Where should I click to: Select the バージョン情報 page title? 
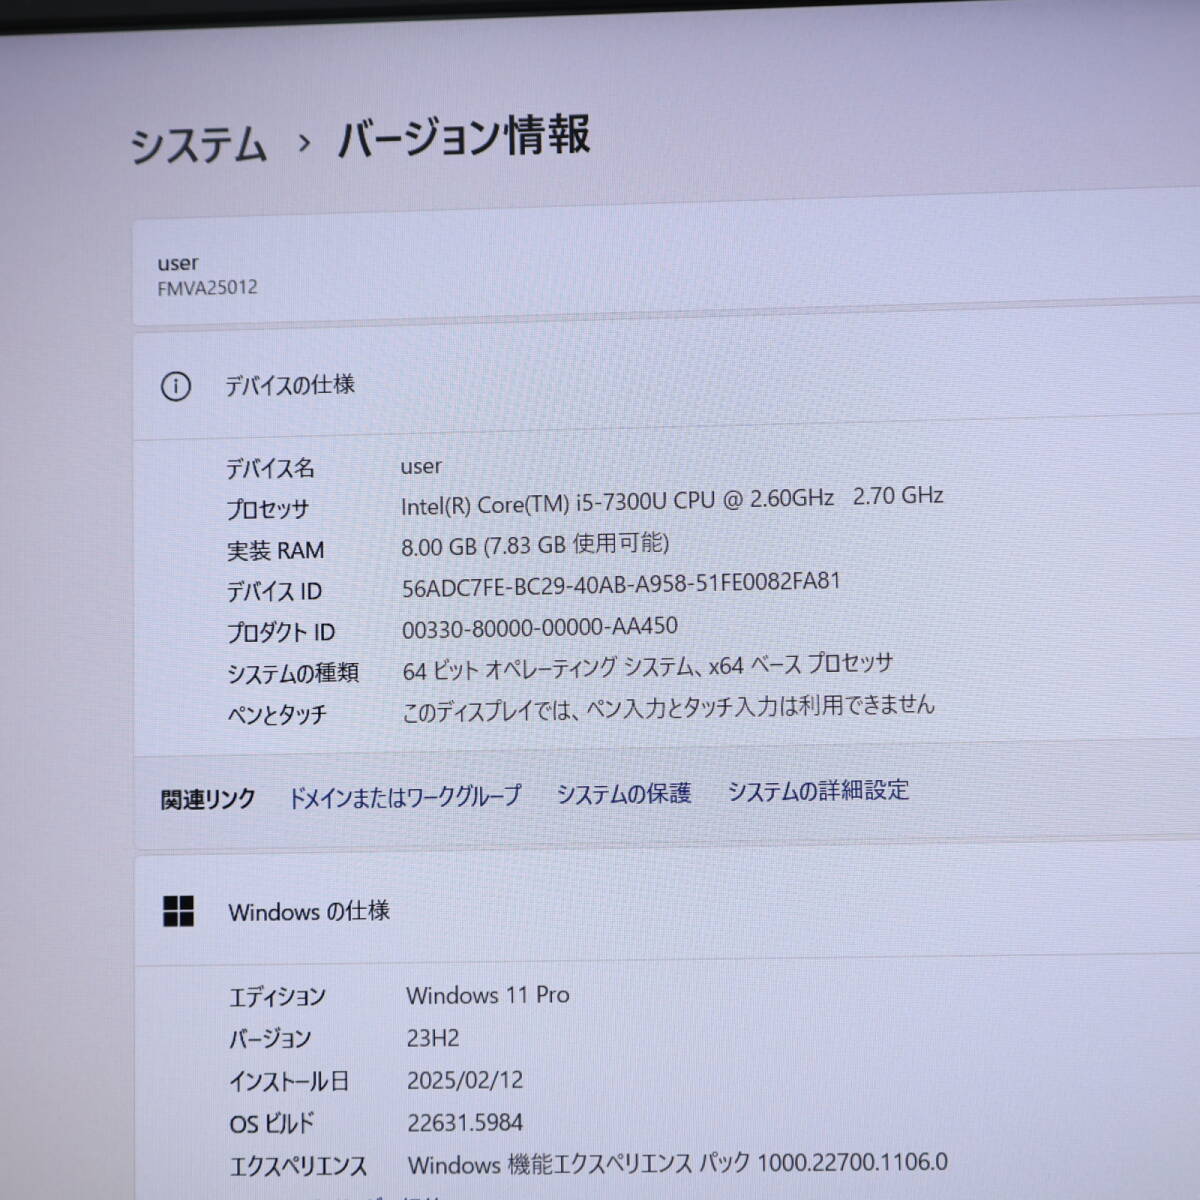coord(464,137)
